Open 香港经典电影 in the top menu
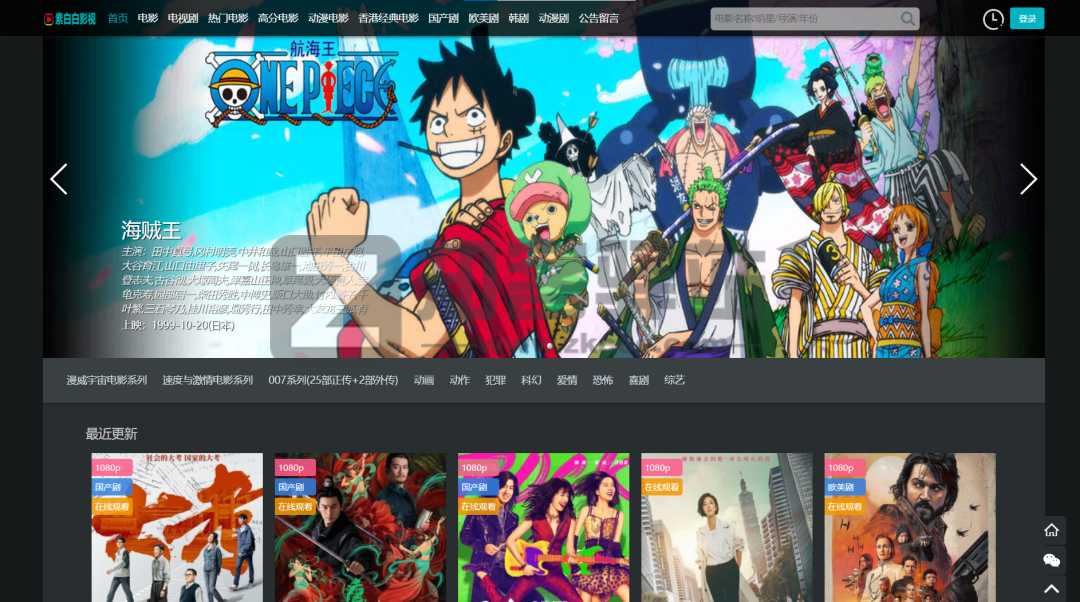 coord(388,18)
